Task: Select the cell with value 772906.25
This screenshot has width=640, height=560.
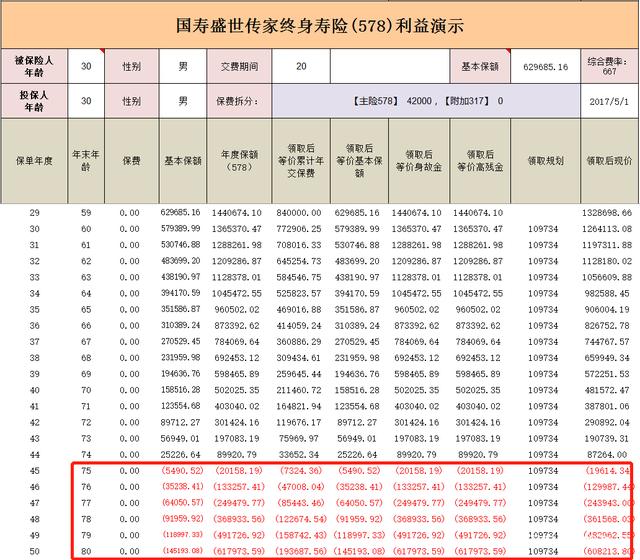Action: [x=299, y=229]
